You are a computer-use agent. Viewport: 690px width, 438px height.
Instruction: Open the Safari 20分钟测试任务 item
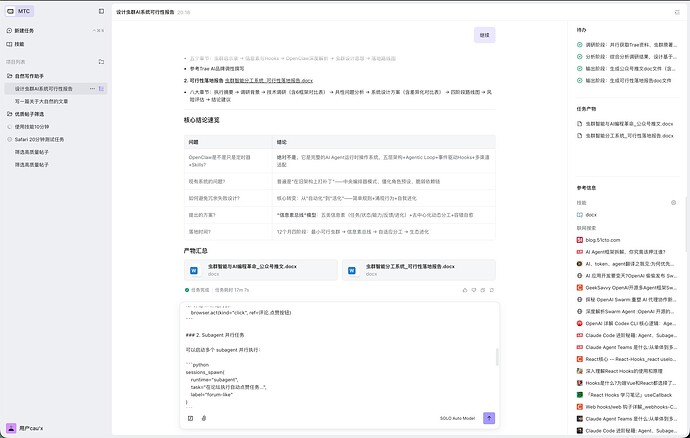pos(47,139)
